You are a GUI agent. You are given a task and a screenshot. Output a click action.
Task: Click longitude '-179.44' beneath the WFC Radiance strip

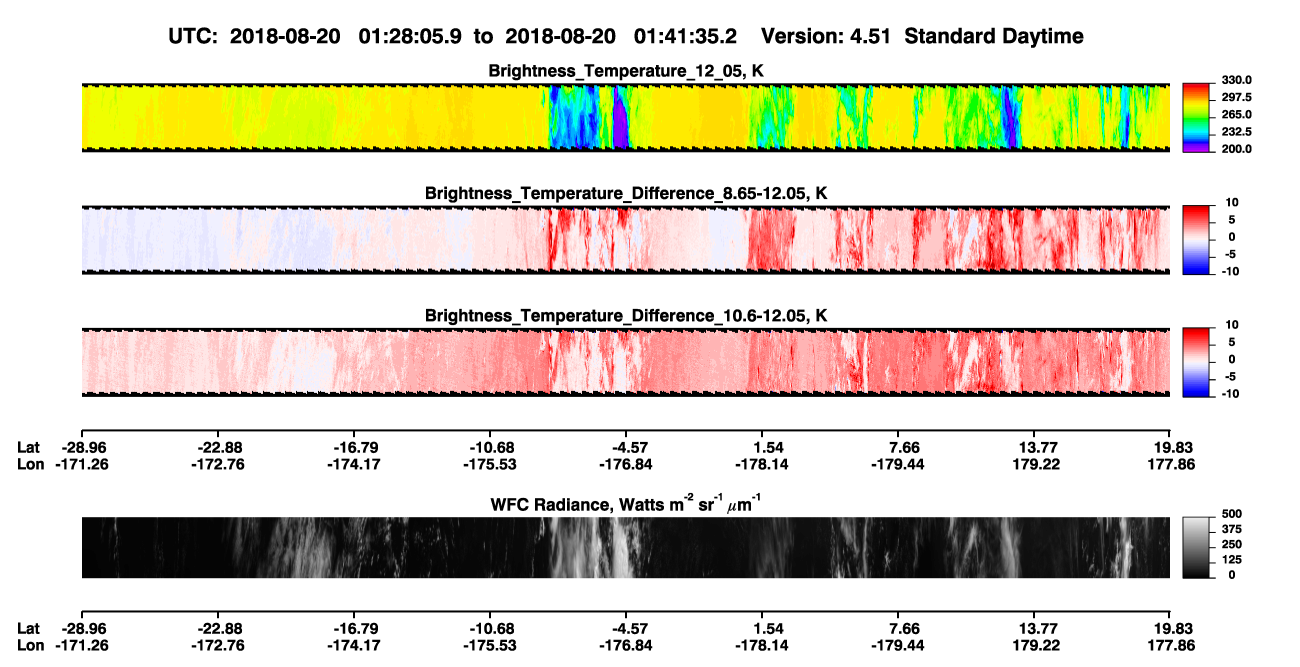[x=898, y=646]
